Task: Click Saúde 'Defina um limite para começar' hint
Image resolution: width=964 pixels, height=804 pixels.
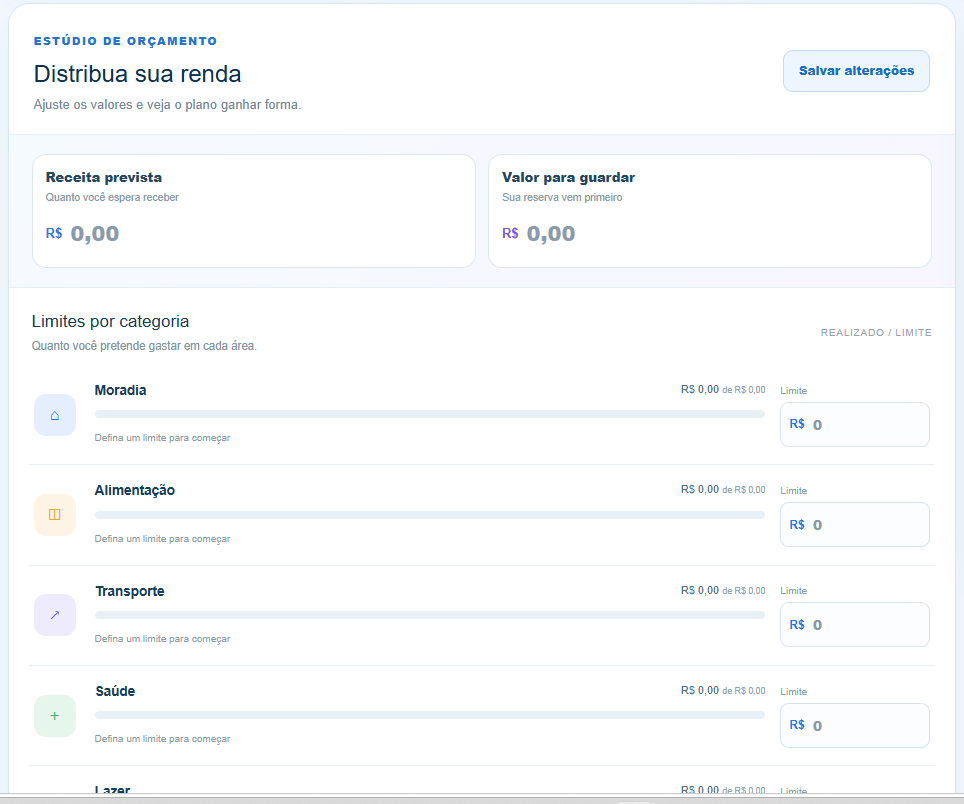Action: pos(162,739)
